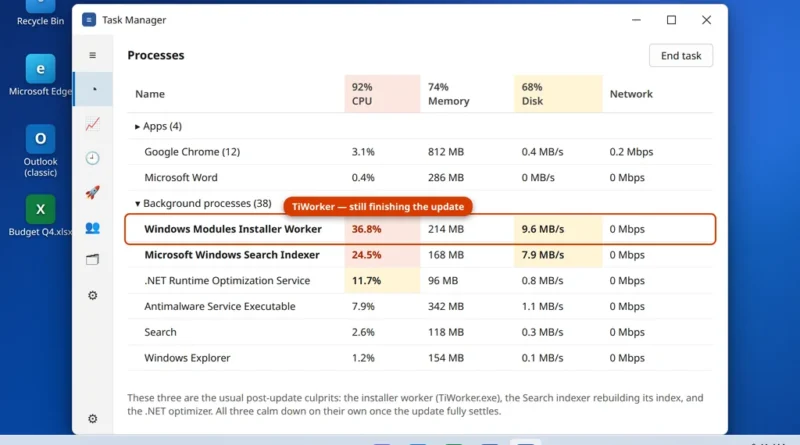Collapse the Background processes (38) group
800x445 pixels.
(137, 204)
